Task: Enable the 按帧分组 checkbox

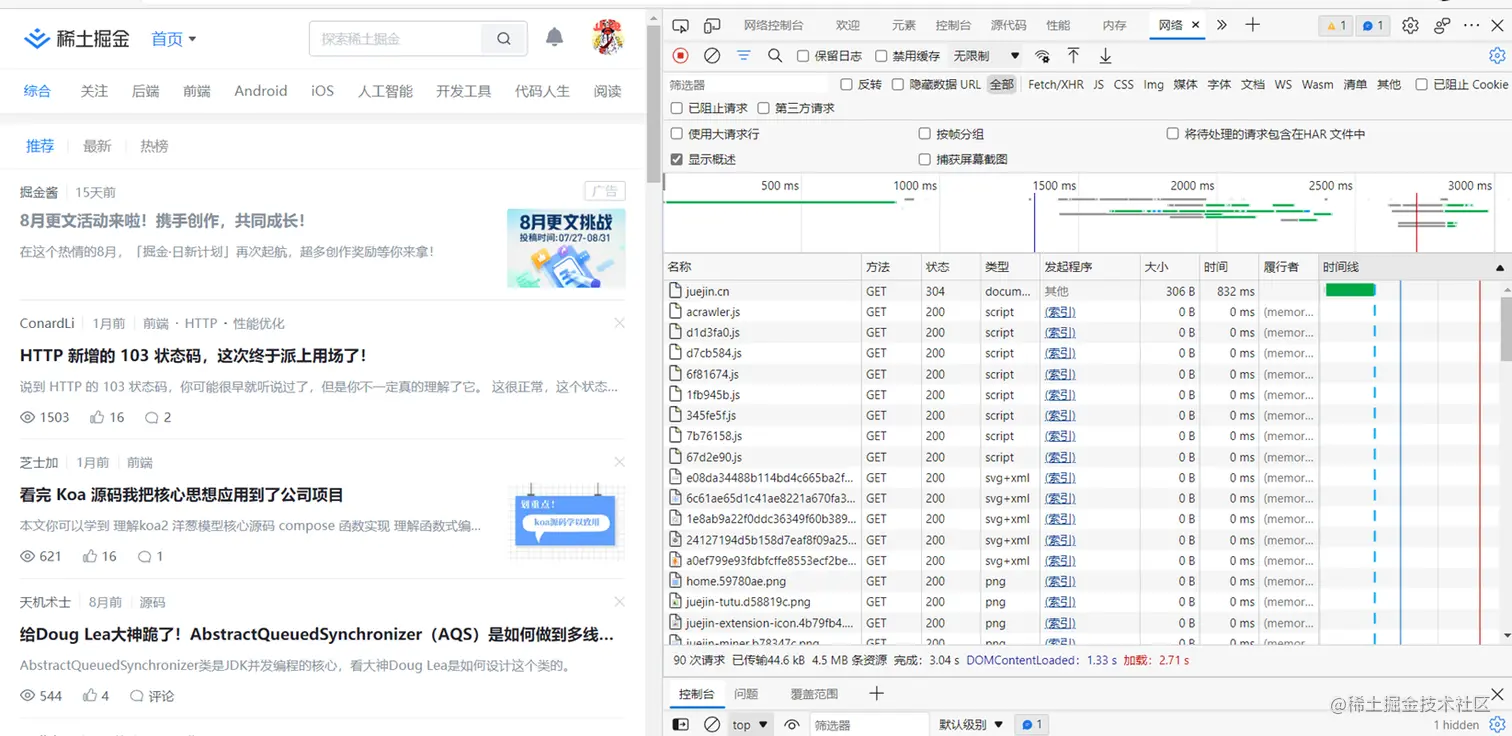Action: 925,134
